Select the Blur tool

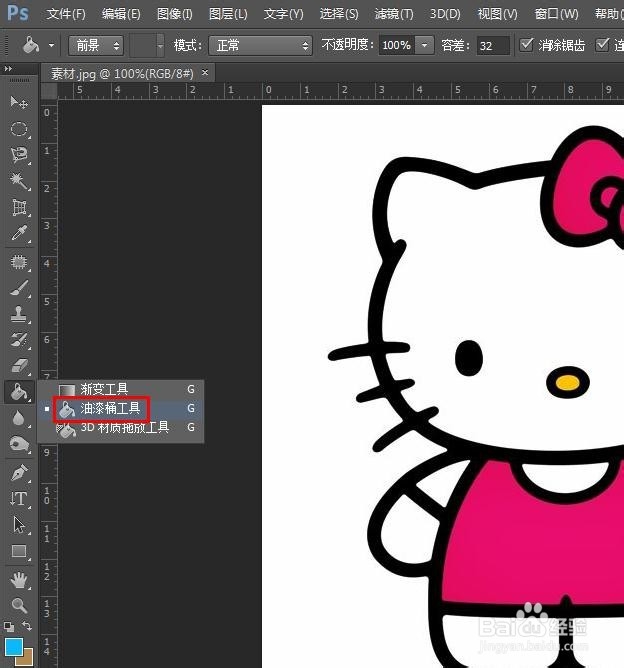19,418
